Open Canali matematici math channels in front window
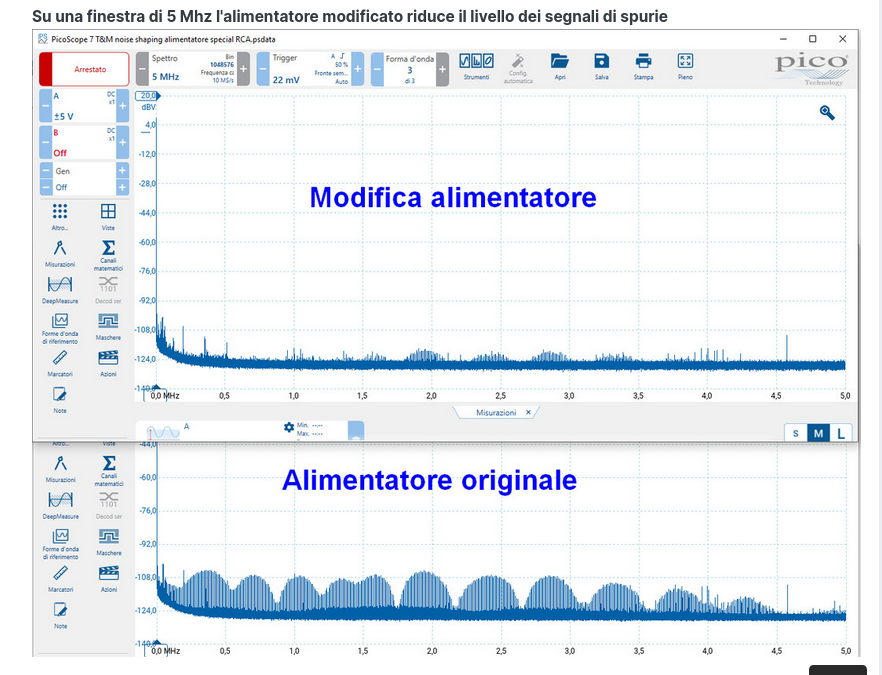The height and width of the screenshot is (675, 882). pyautogui.click(x=108, y=255)
